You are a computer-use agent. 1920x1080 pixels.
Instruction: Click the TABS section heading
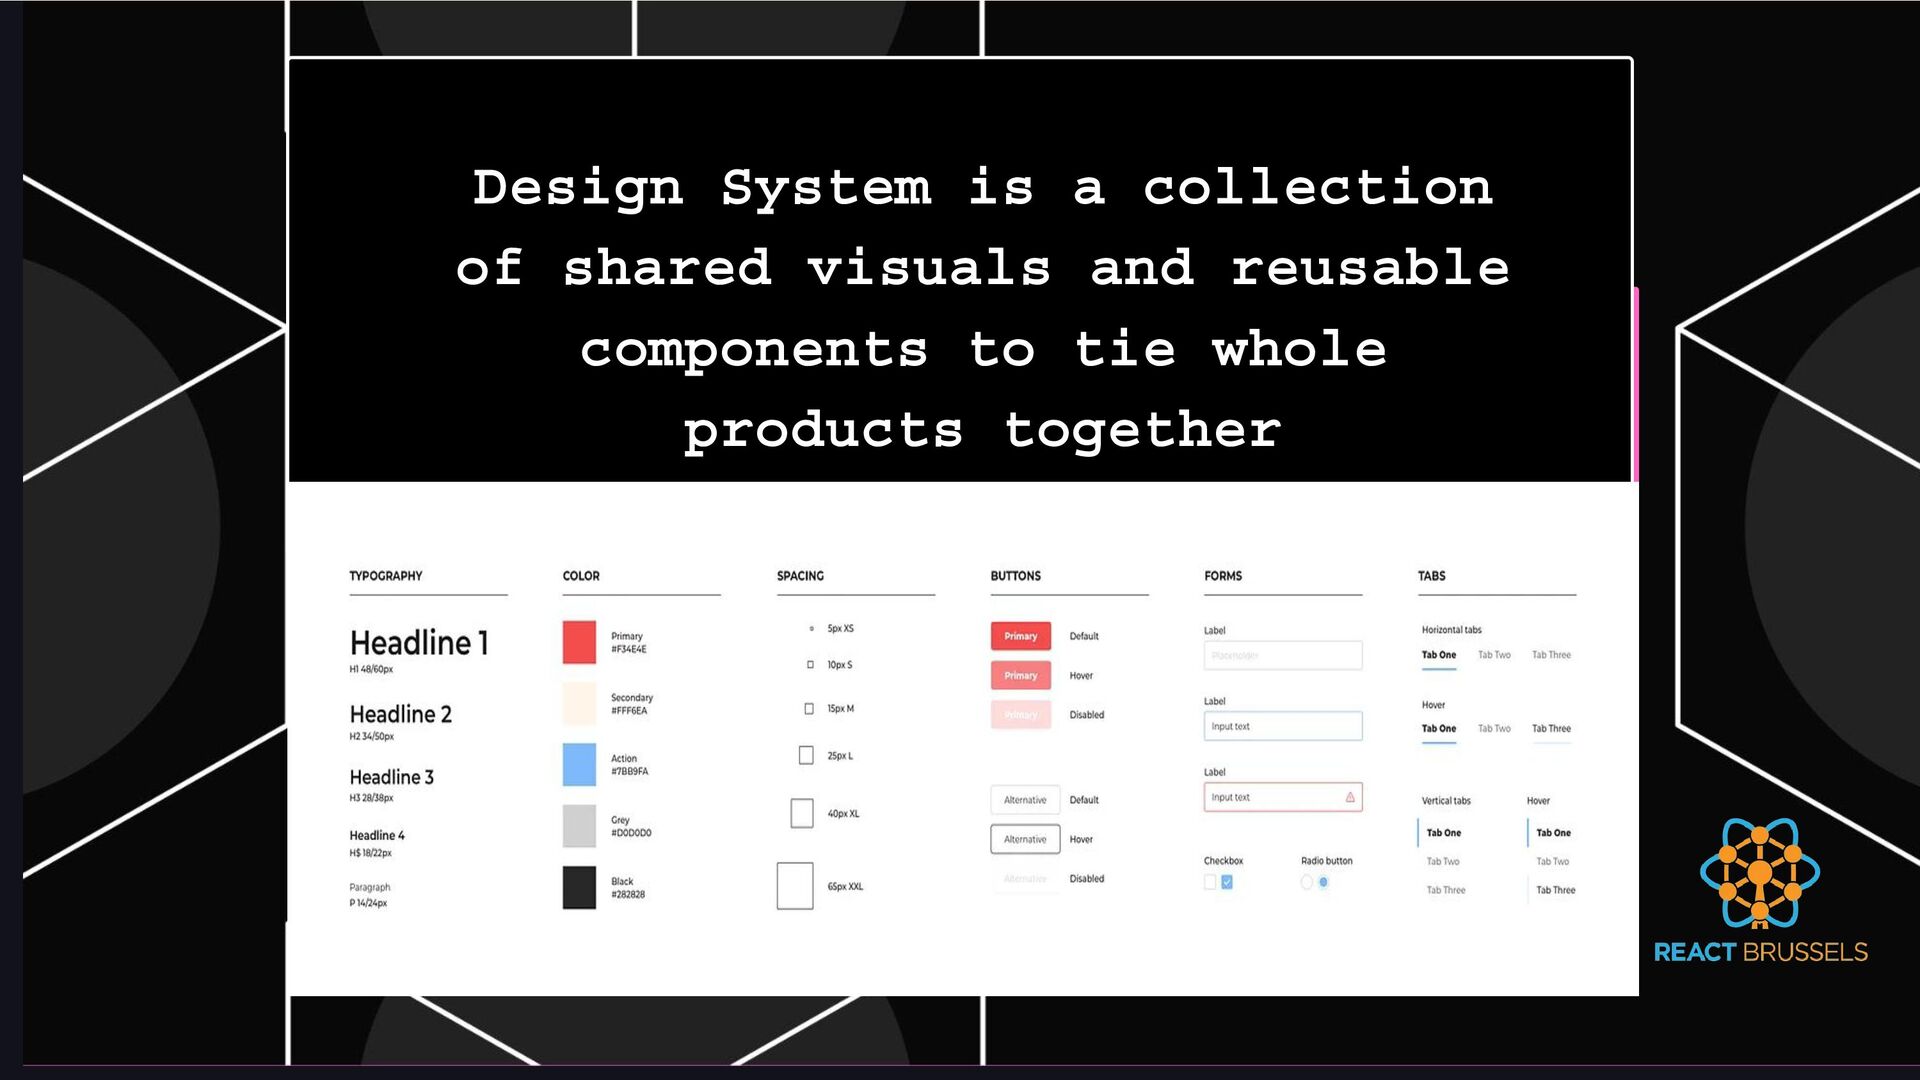(1431, 576)
